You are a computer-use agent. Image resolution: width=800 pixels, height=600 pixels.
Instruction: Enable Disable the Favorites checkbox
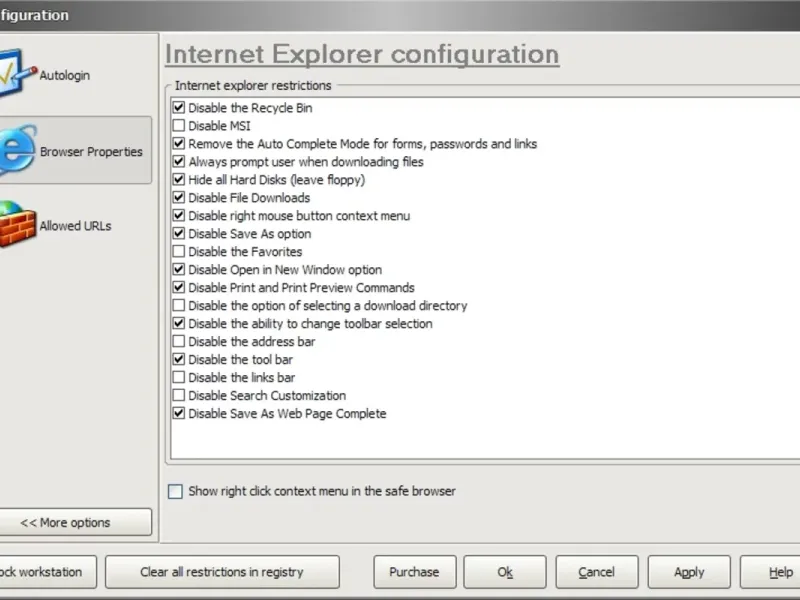(179, 252)
